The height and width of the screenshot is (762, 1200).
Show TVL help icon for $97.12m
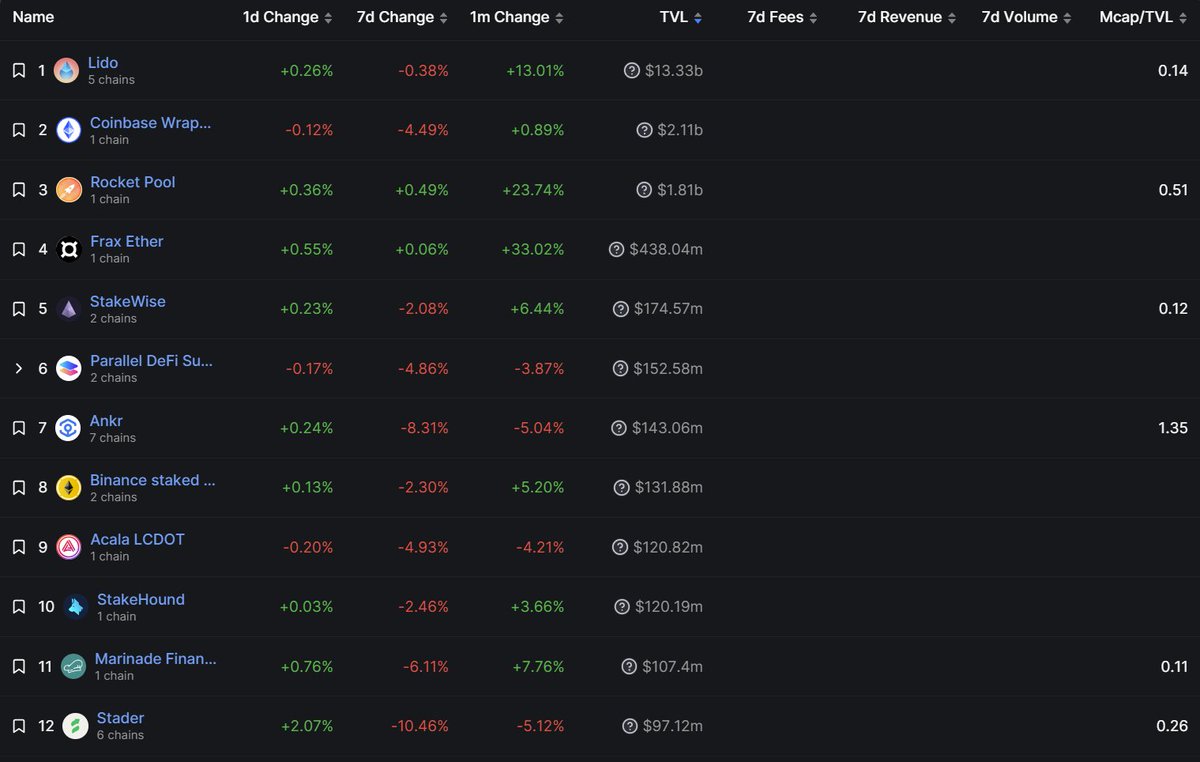tap(629, 726)
